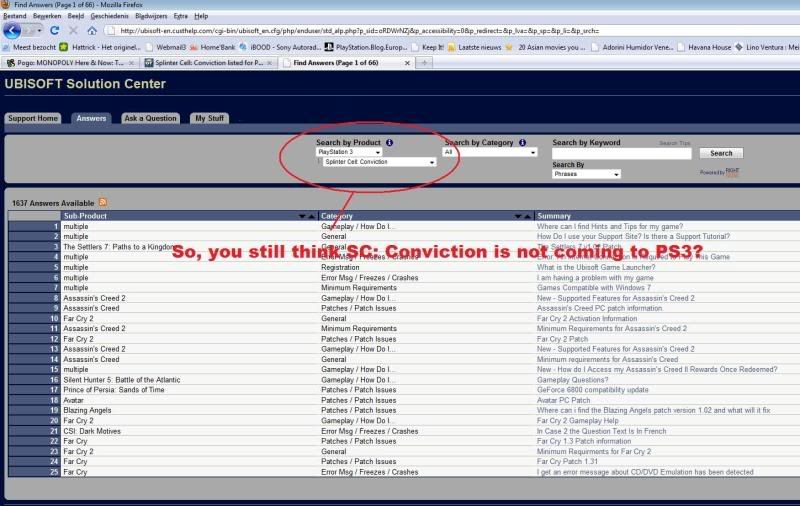
Task: Open 'GeForce 6800 compatibility update' link
Action: 592,390
